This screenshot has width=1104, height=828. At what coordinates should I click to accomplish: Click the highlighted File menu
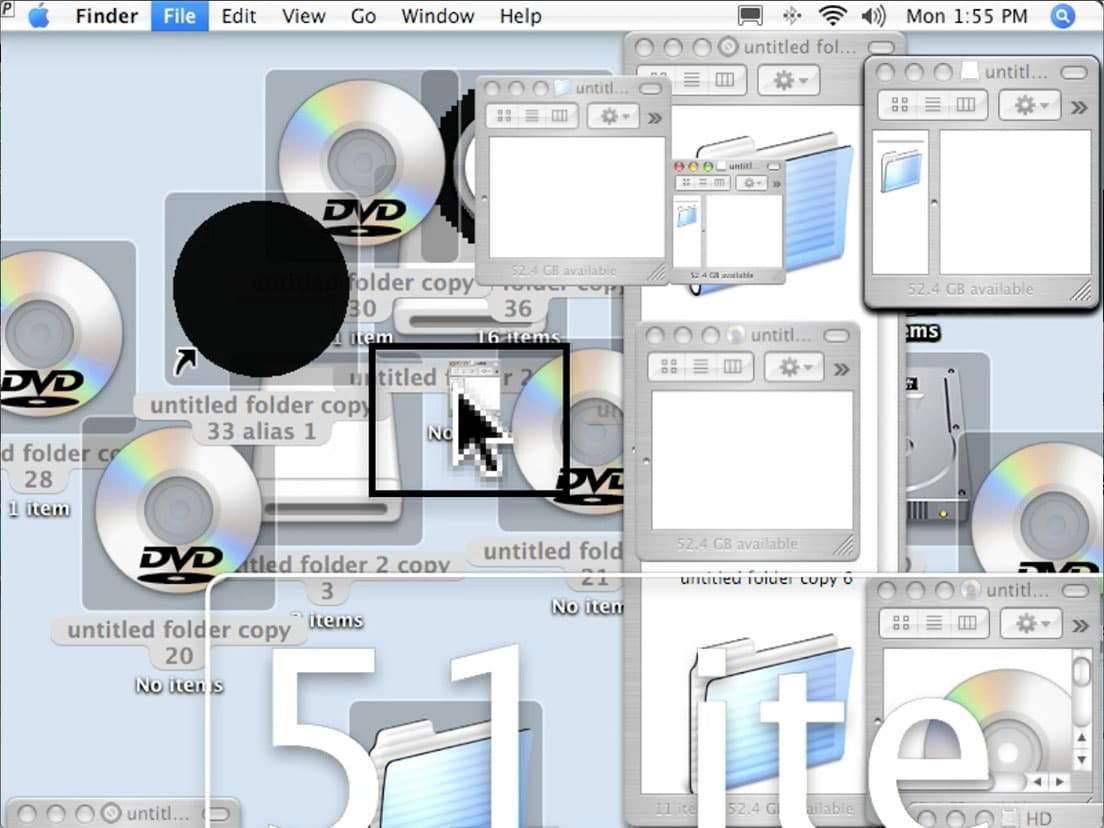[x=180, y=15]
